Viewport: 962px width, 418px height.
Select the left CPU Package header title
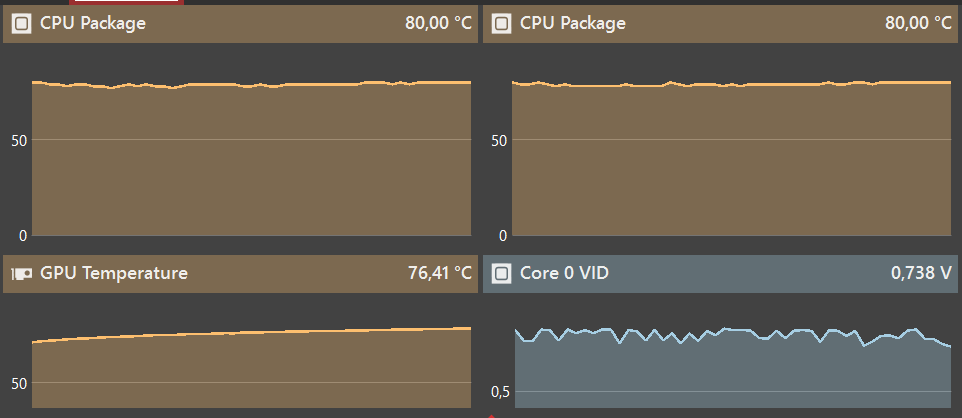point(93,24)
